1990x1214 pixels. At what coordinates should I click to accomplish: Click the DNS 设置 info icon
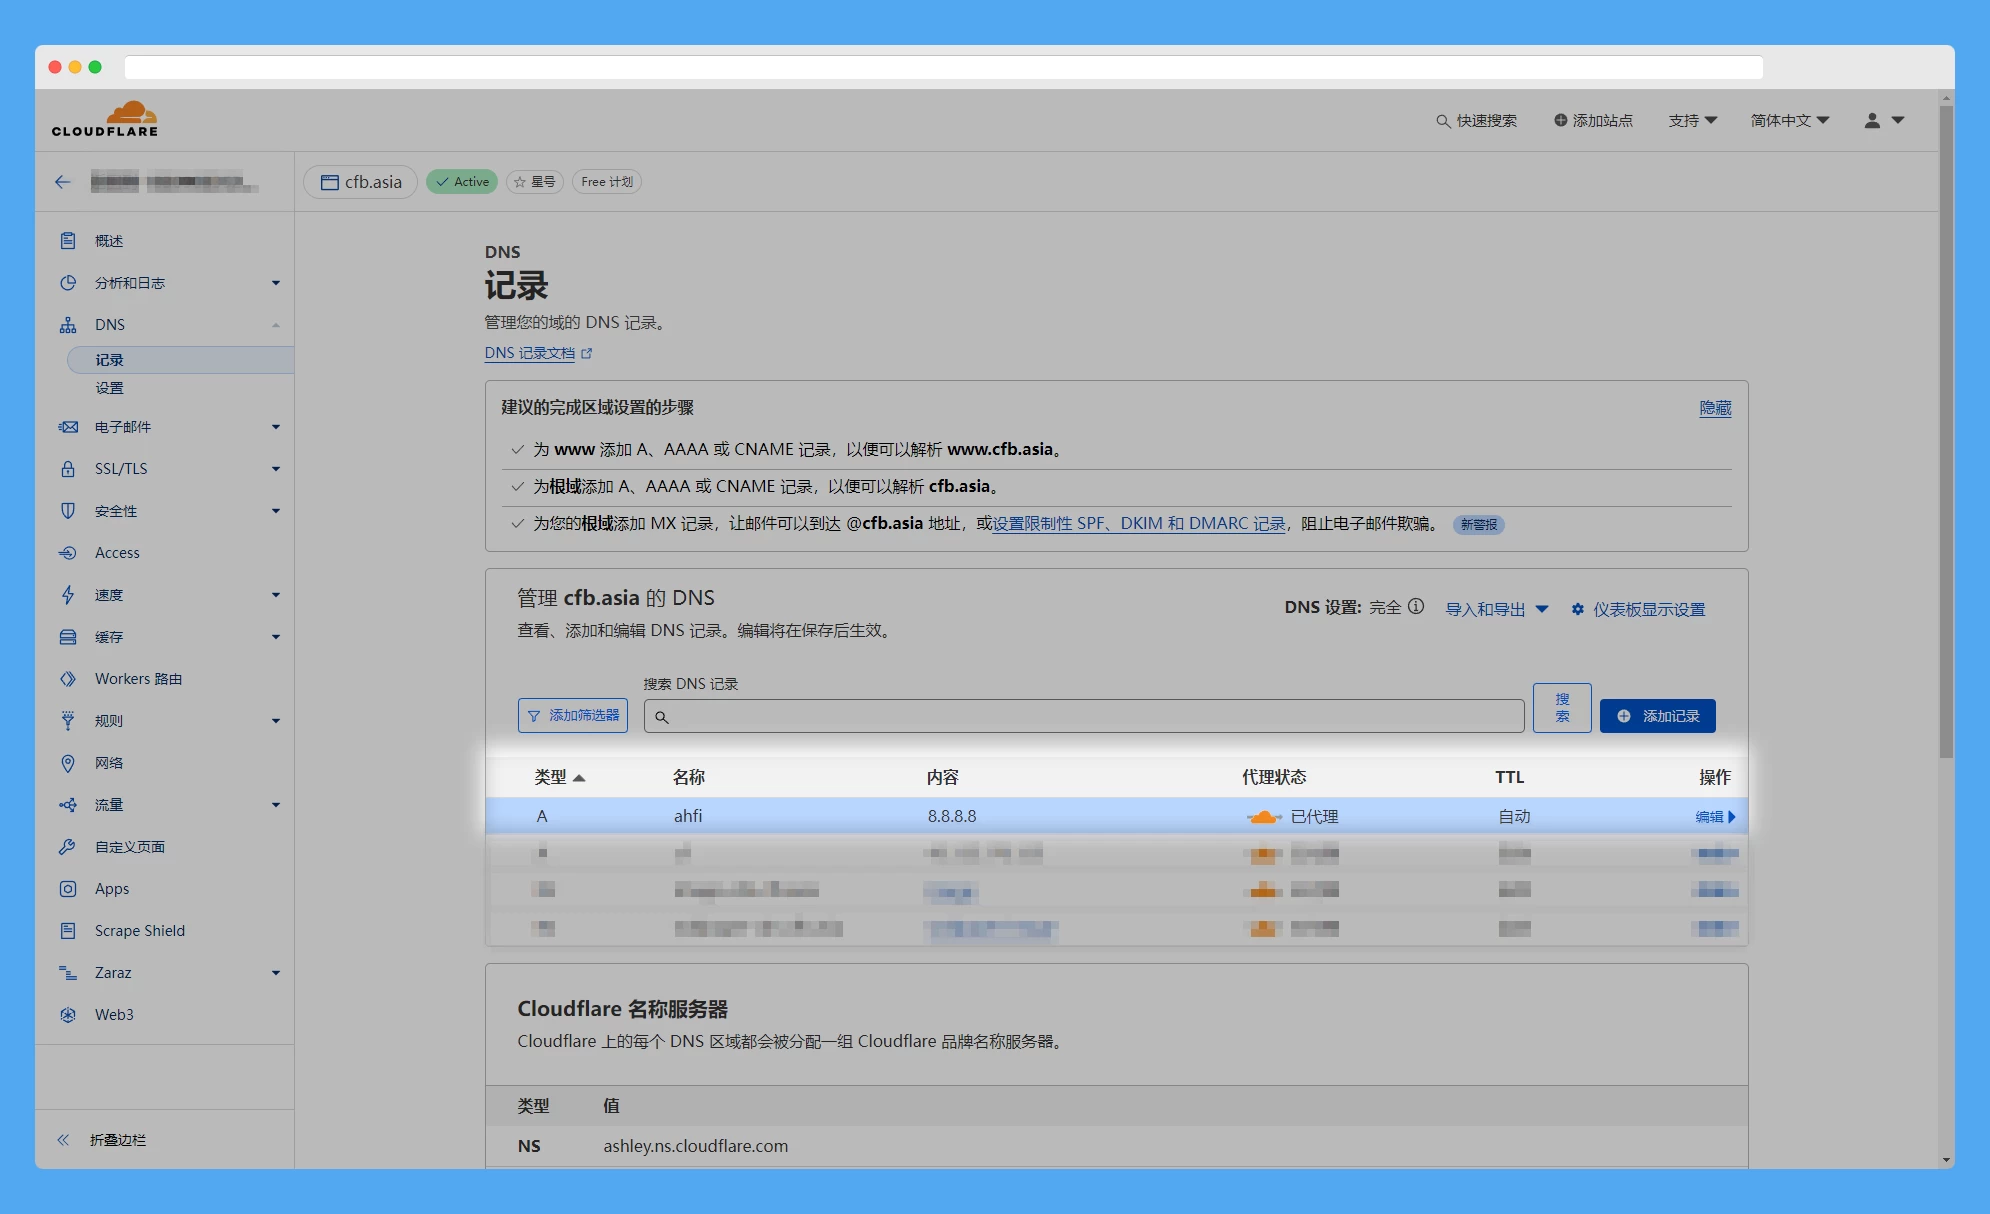1416,607
